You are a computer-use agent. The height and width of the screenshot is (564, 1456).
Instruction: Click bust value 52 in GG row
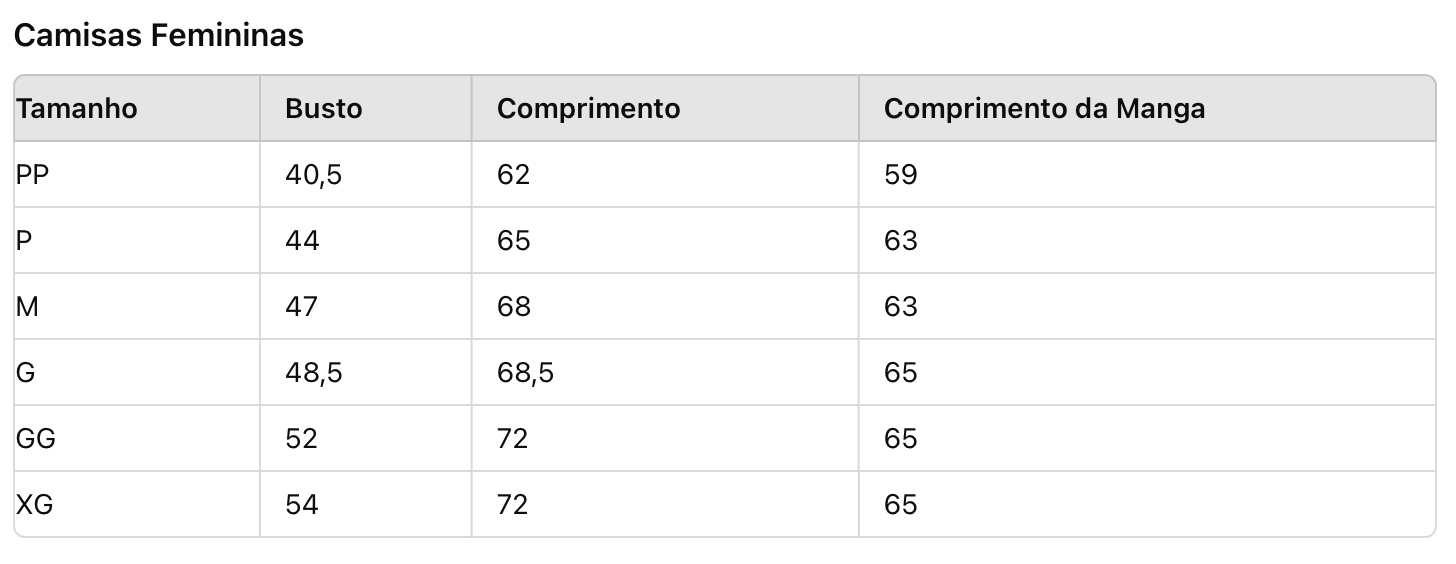[x=301, y=439]
